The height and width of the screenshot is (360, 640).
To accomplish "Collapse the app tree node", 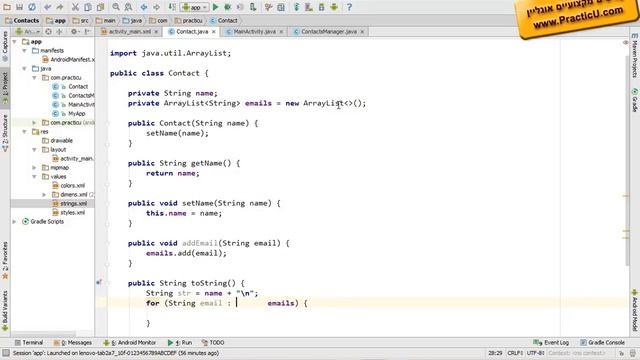I will point(15,42).
